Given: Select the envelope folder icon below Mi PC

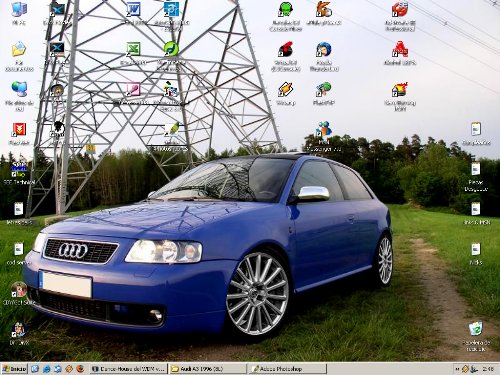Looking at the screenshot, I should 19,49.
